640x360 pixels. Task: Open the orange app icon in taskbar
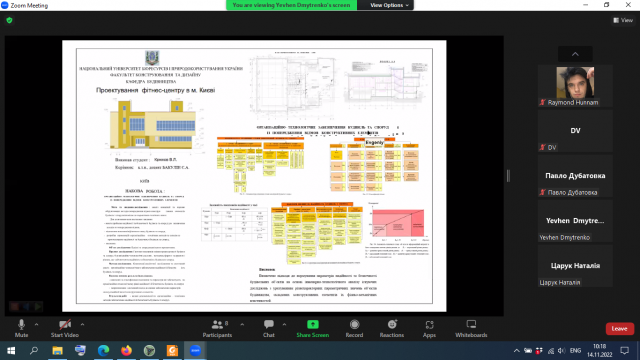tap(172, 351)
